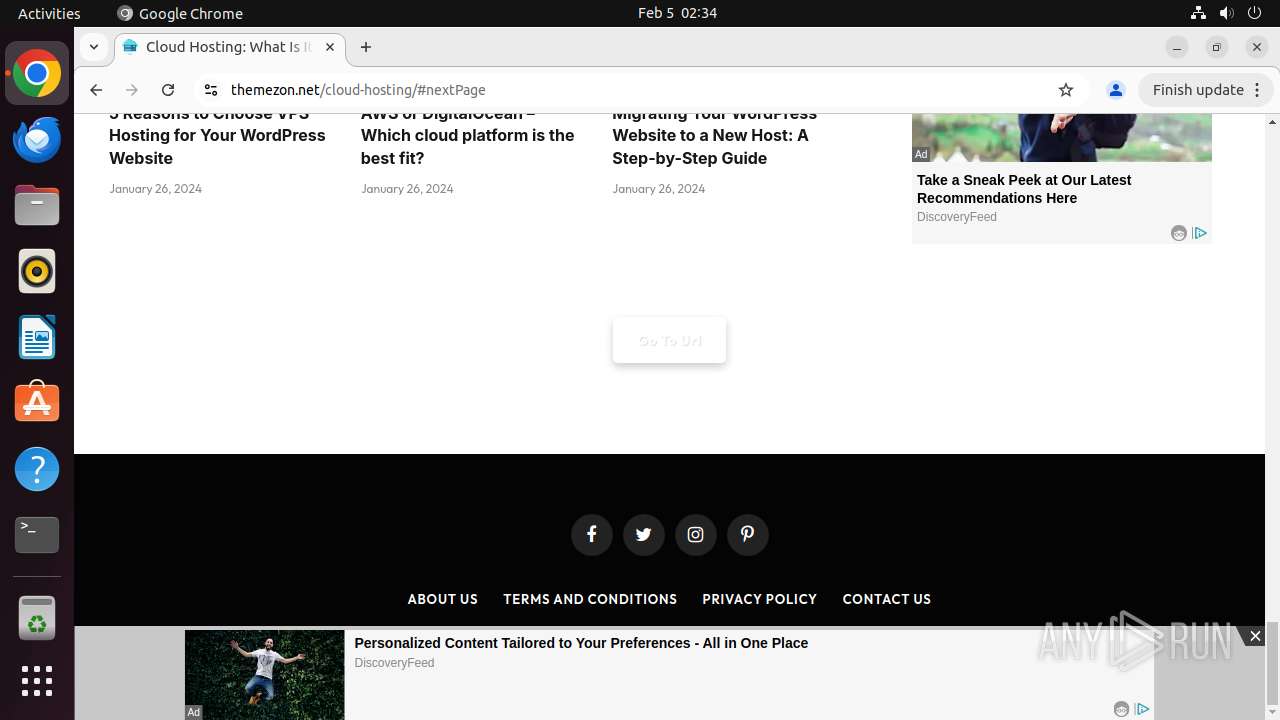Open the Activities overview
Viewport: 1280px width, 720px height.
(x=49, y=13)
